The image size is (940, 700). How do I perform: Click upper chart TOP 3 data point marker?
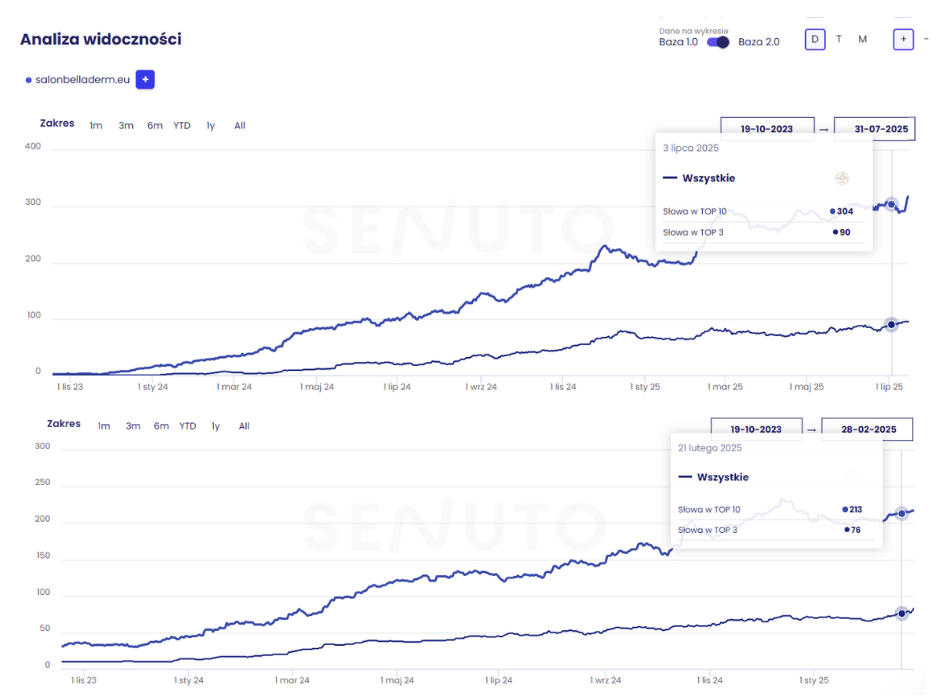pos(891,324)
